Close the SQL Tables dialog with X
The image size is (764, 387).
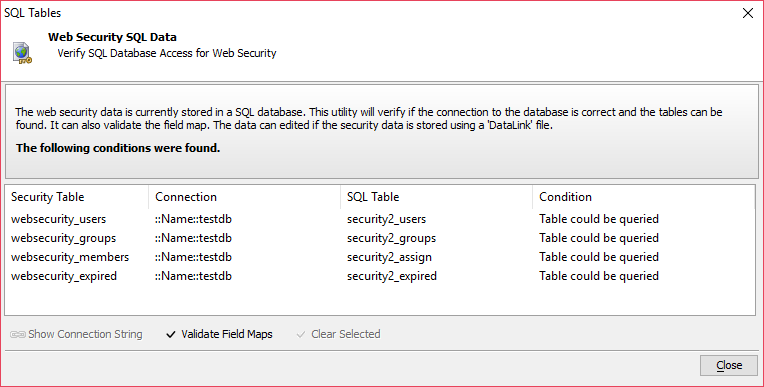pos(747,13)
